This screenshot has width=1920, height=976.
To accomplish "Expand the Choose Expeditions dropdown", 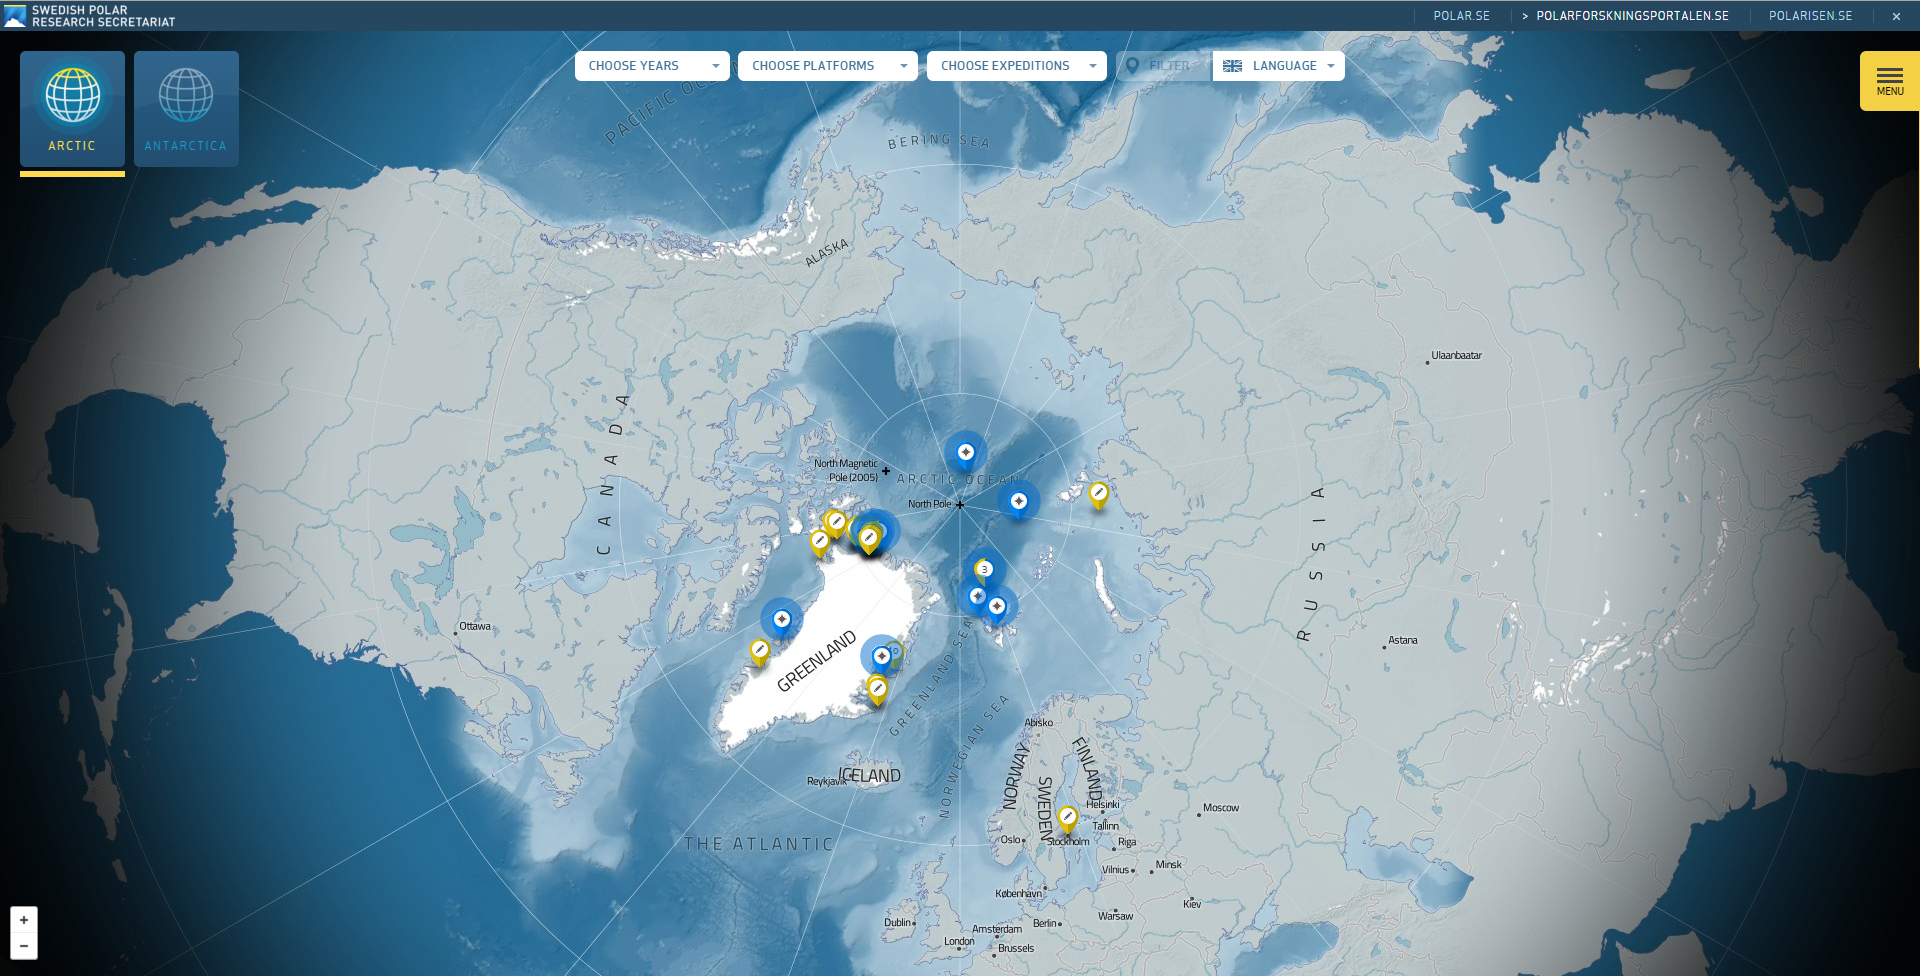I will tap(1016, 66).
